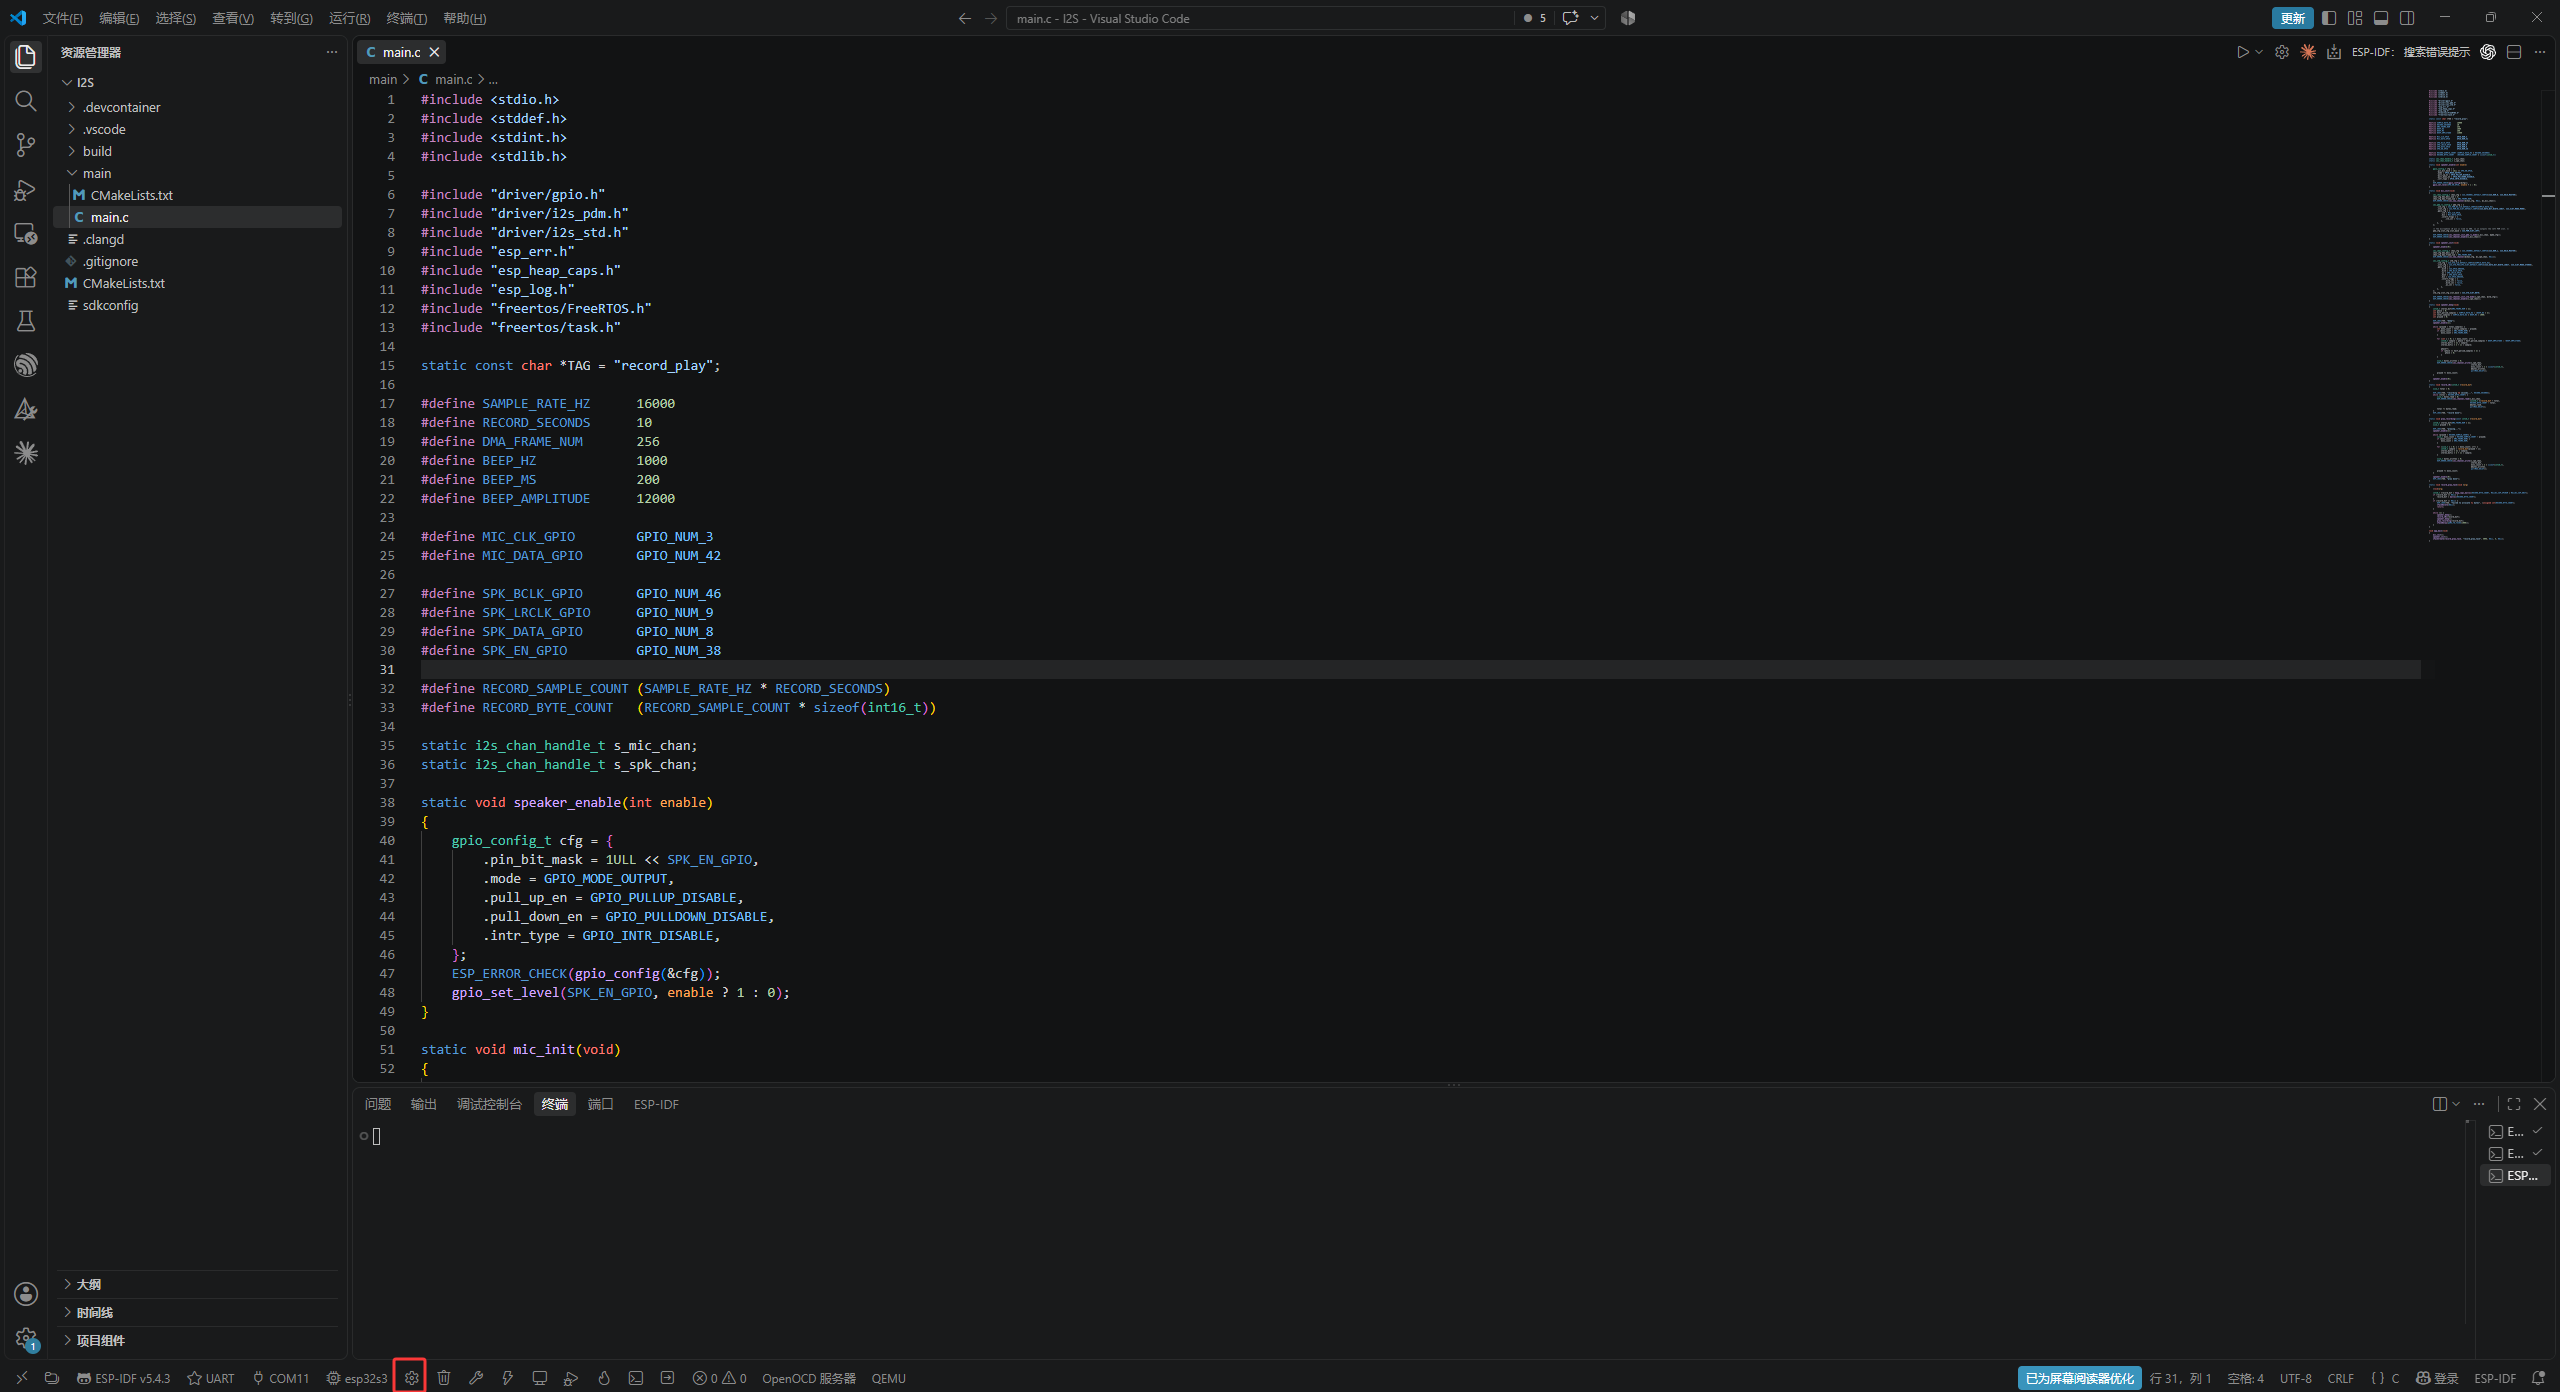This screenshot has height=1392, width=2560.
Task: Toggle bottom panel visibility
Action: pos(2381,18)
